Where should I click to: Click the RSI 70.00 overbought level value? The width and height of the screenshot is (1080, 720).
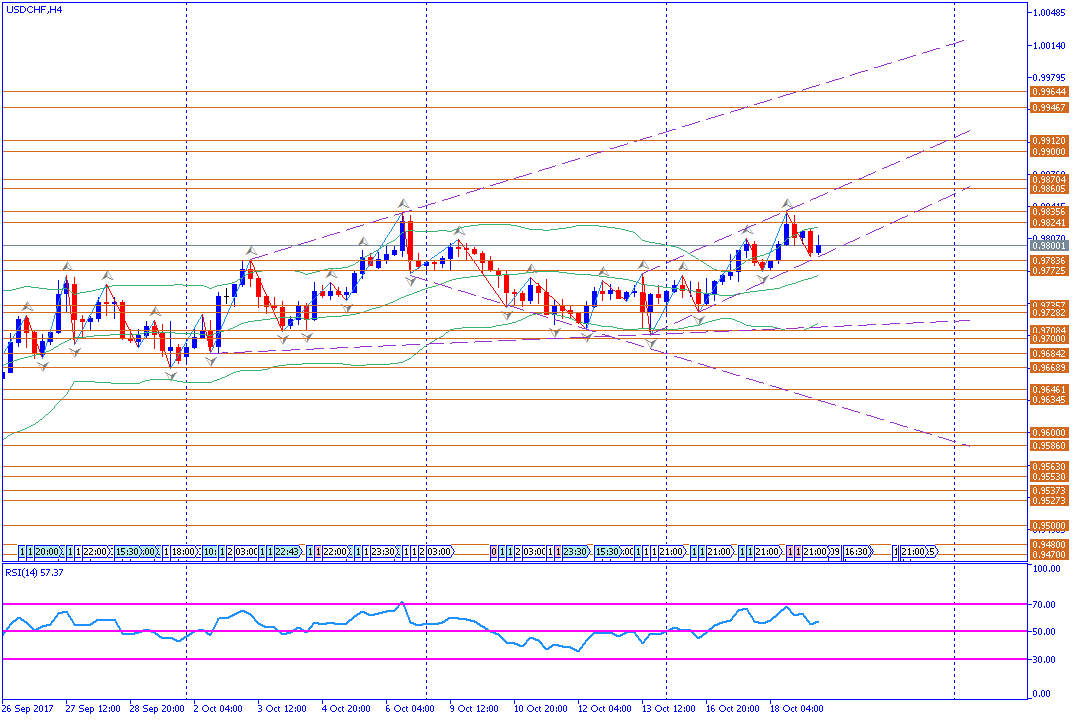[x=1045, y=605]
